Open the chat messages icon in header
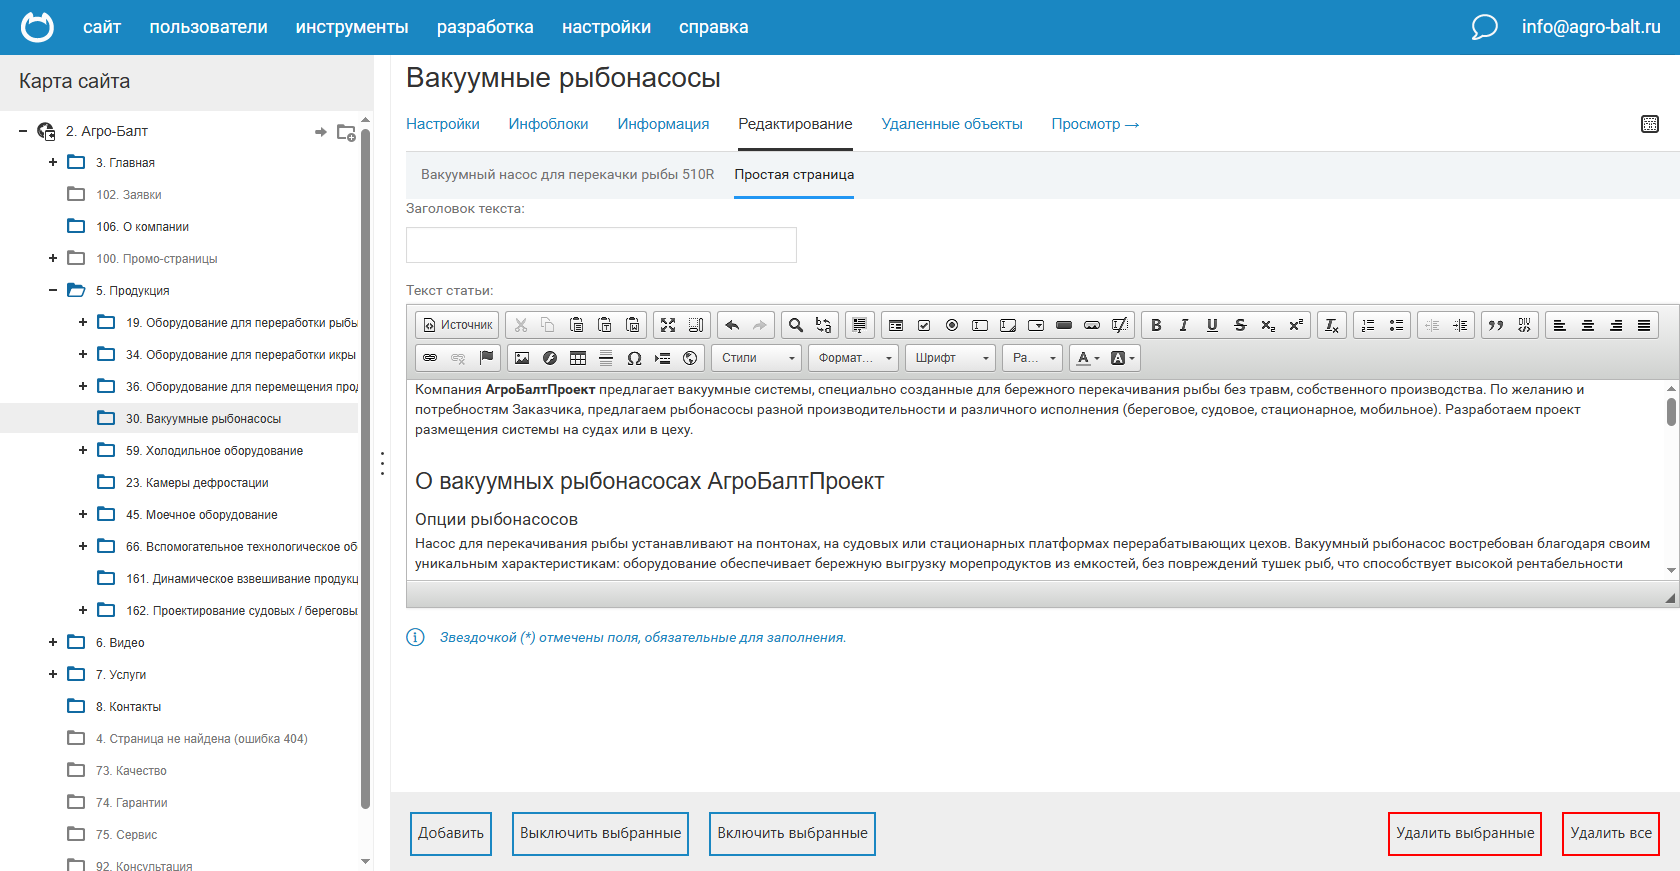1680x871 pixels. (x=1484, y=27)
